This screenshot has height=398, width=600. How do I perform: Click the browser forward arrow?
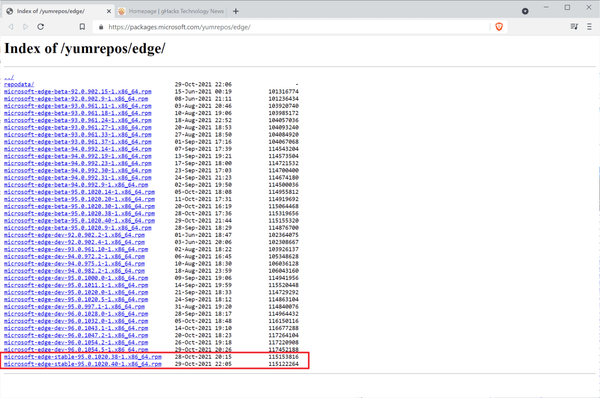(25, 27)
